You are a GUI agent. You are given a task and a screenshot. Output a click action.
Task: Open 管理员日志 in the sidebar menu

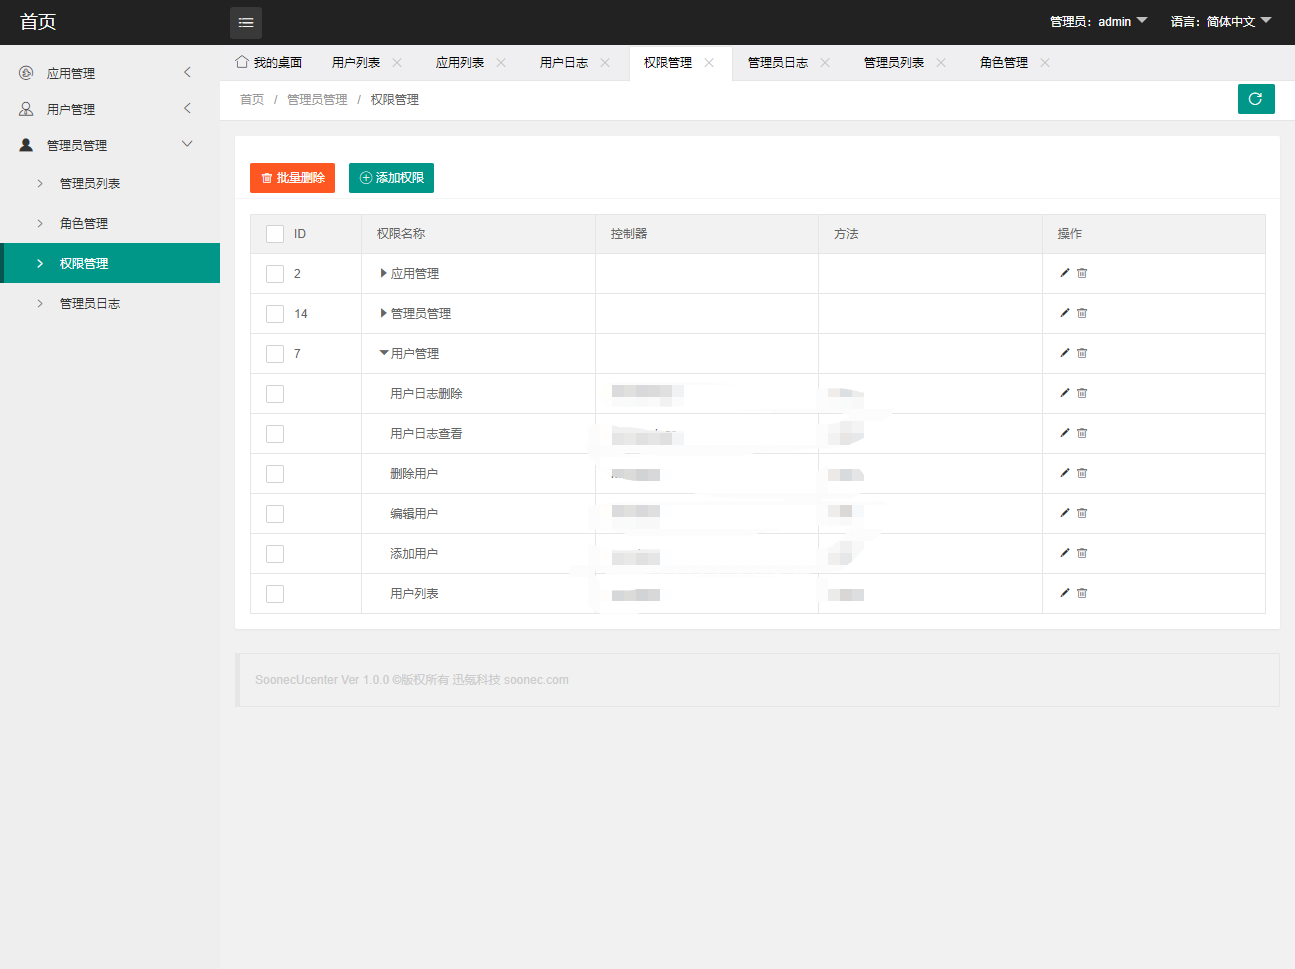89,303
